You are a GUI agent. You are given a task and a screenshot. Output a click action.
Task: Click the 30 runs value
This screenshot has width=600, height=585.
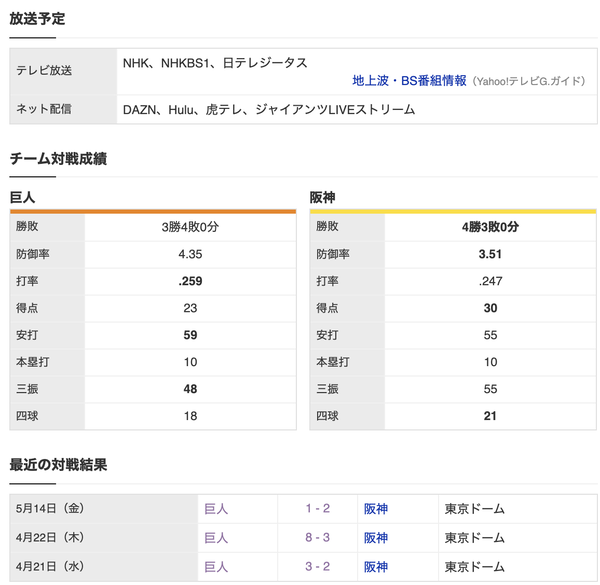tap(490, 308)
